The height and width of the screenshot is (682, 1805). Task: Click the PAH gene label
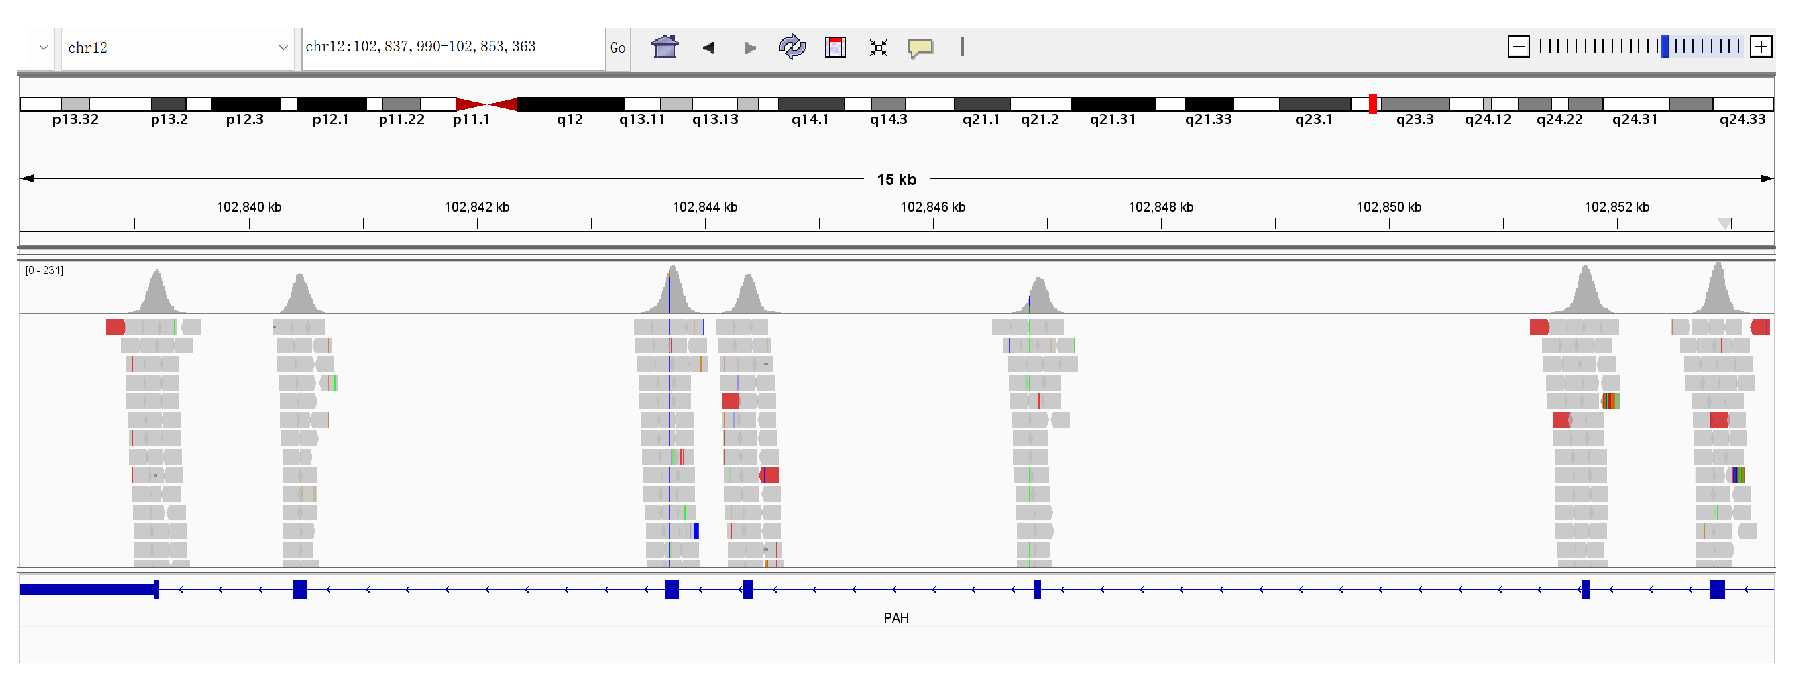pos(896,618)
